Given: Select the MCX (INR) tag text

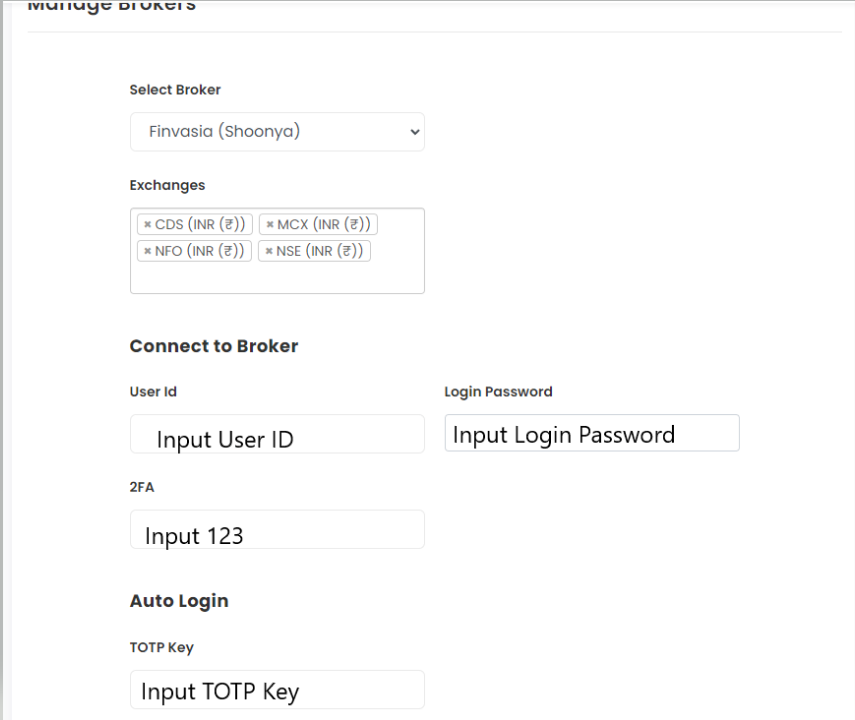Looking at the screenshot, I should point(324,224).
